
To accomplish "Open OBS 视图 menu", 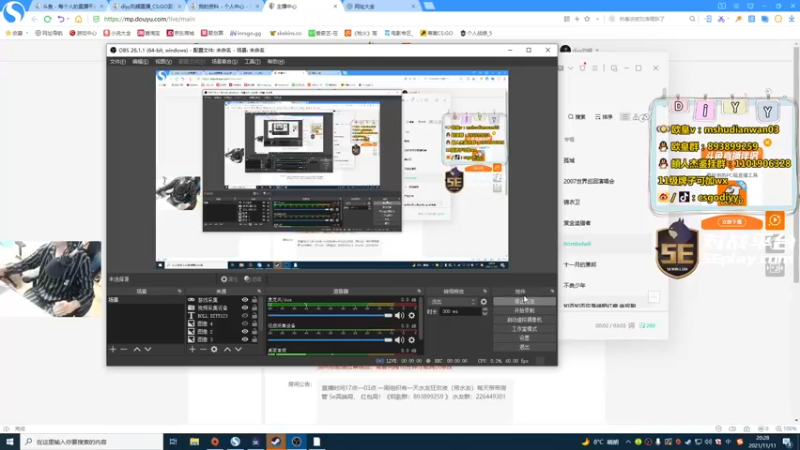I will point(163,62).
